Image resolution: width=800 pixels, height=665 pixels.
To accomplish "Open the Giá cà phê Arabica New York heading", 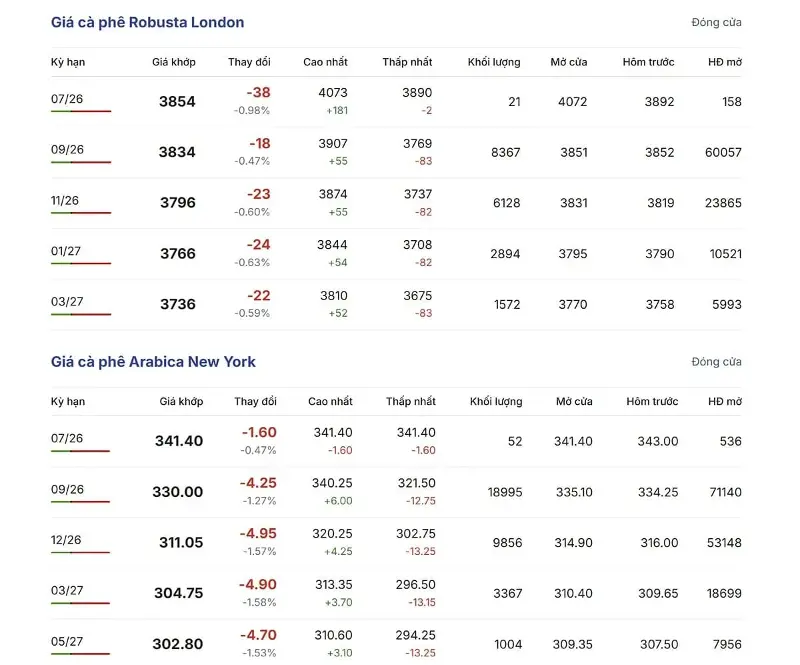I will [x=153, y=362].
